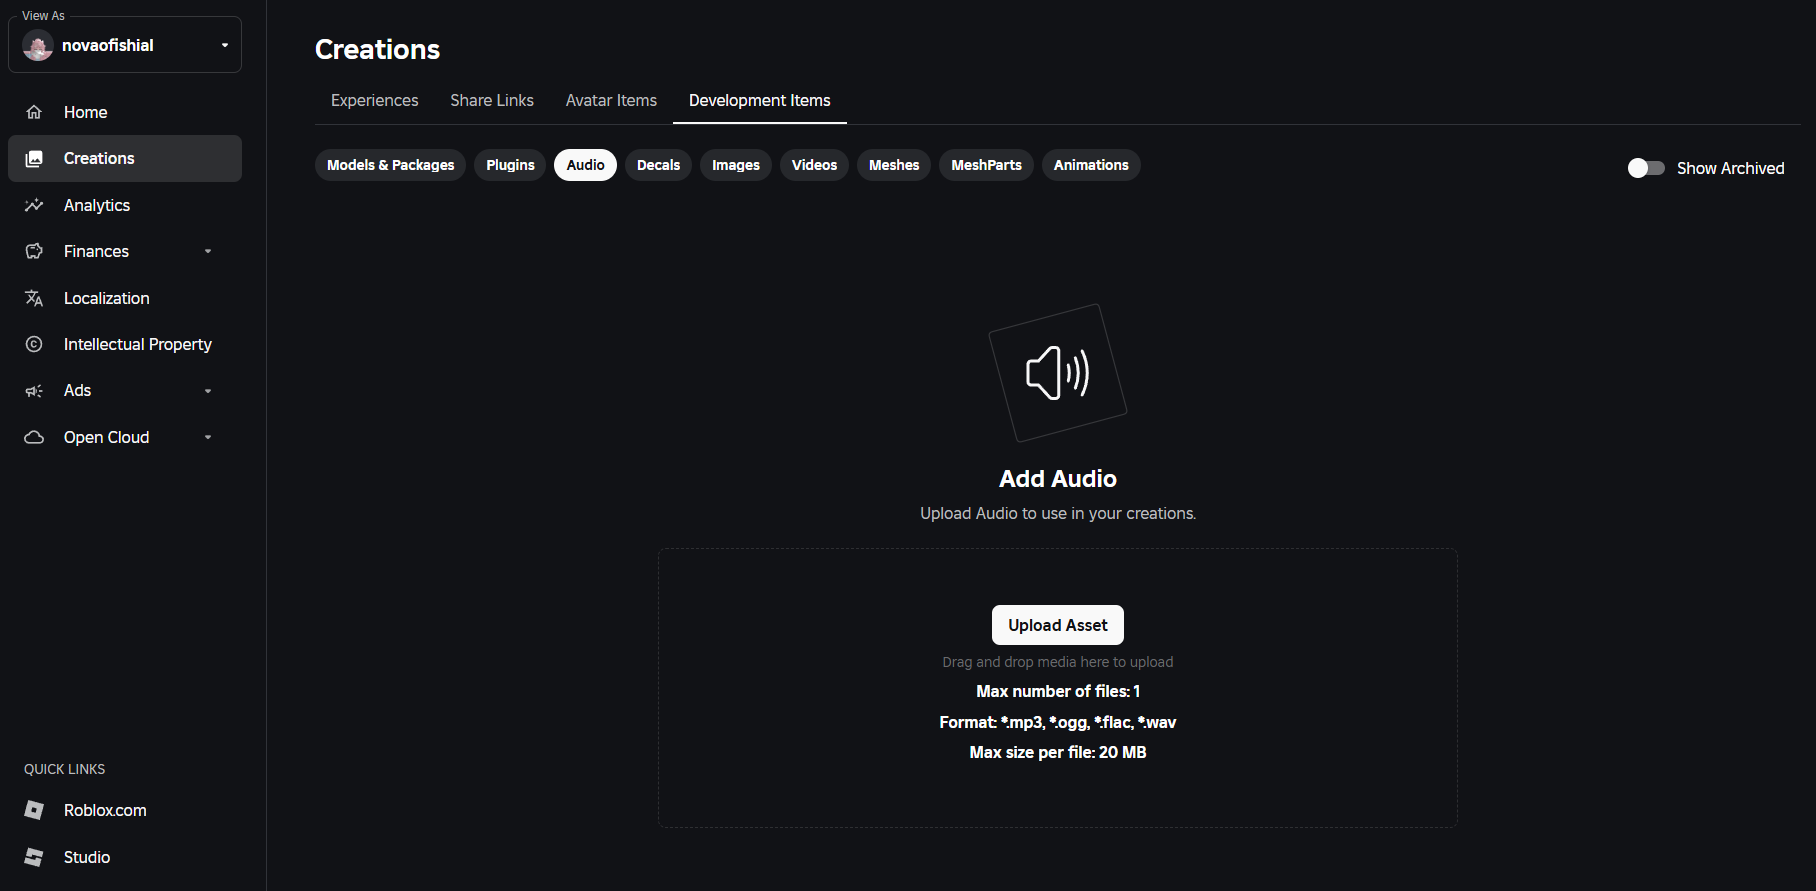
Task: Expand the Ads submenu arrow
Action: (208, 391)
